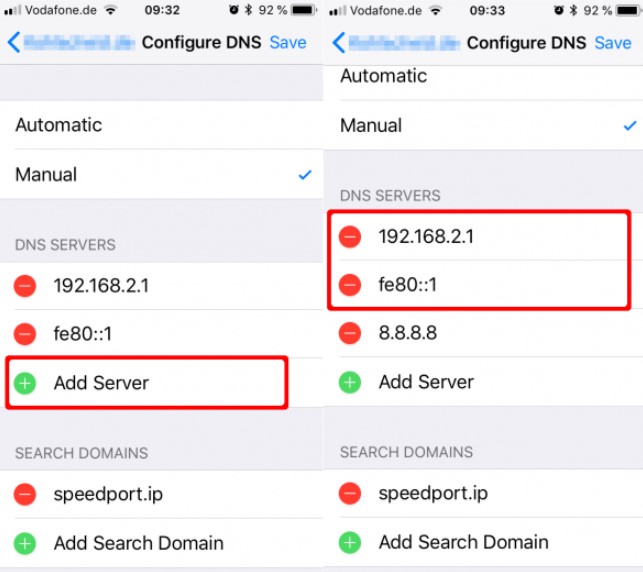The height and width of the screenshot is (572, 643).
Task: Tap DNS SERVERS header in left screen
Action: tap(65, 245)
